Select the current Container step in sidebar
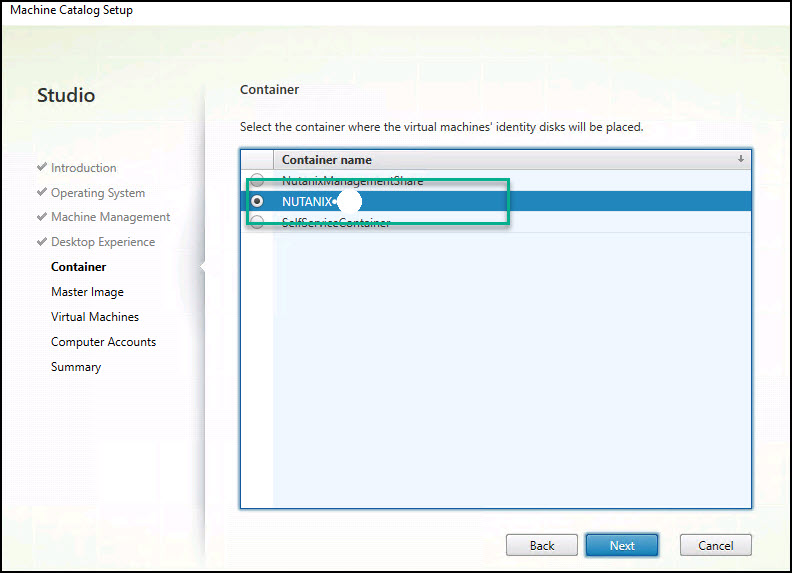The height and width of the screenshot is (573, 792). (78, 267)
